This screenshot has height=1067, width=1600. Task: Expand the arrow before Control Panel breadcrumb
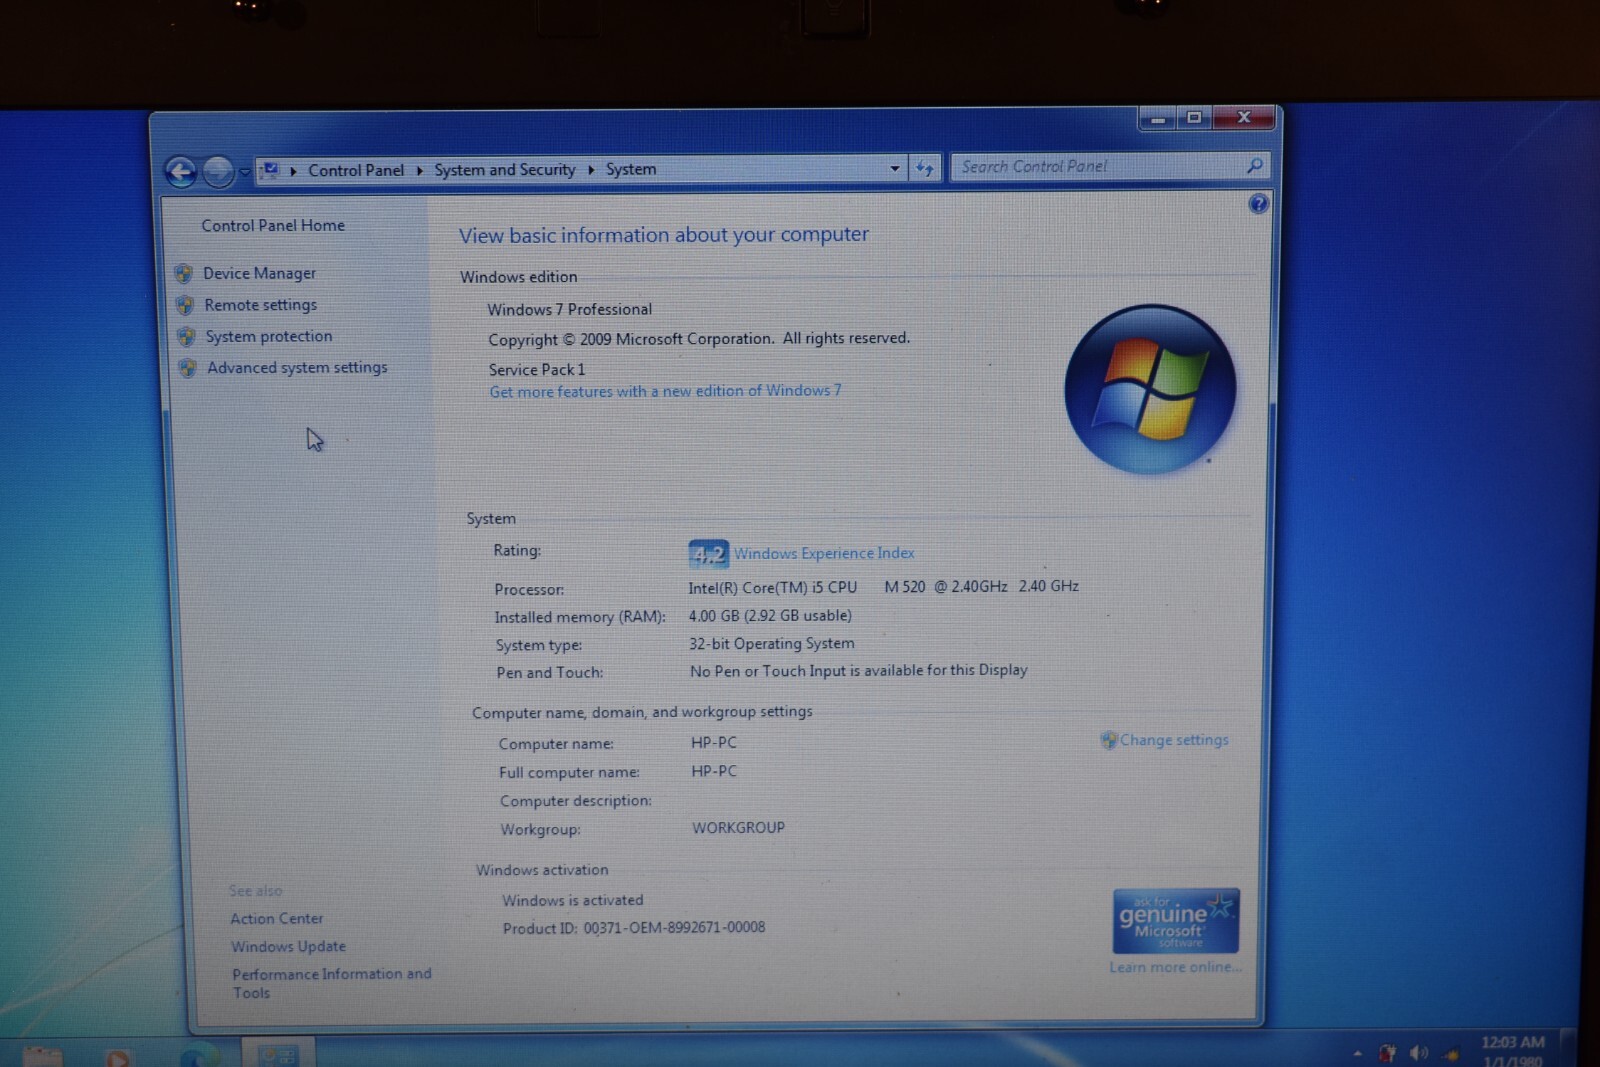click(293, 171)
